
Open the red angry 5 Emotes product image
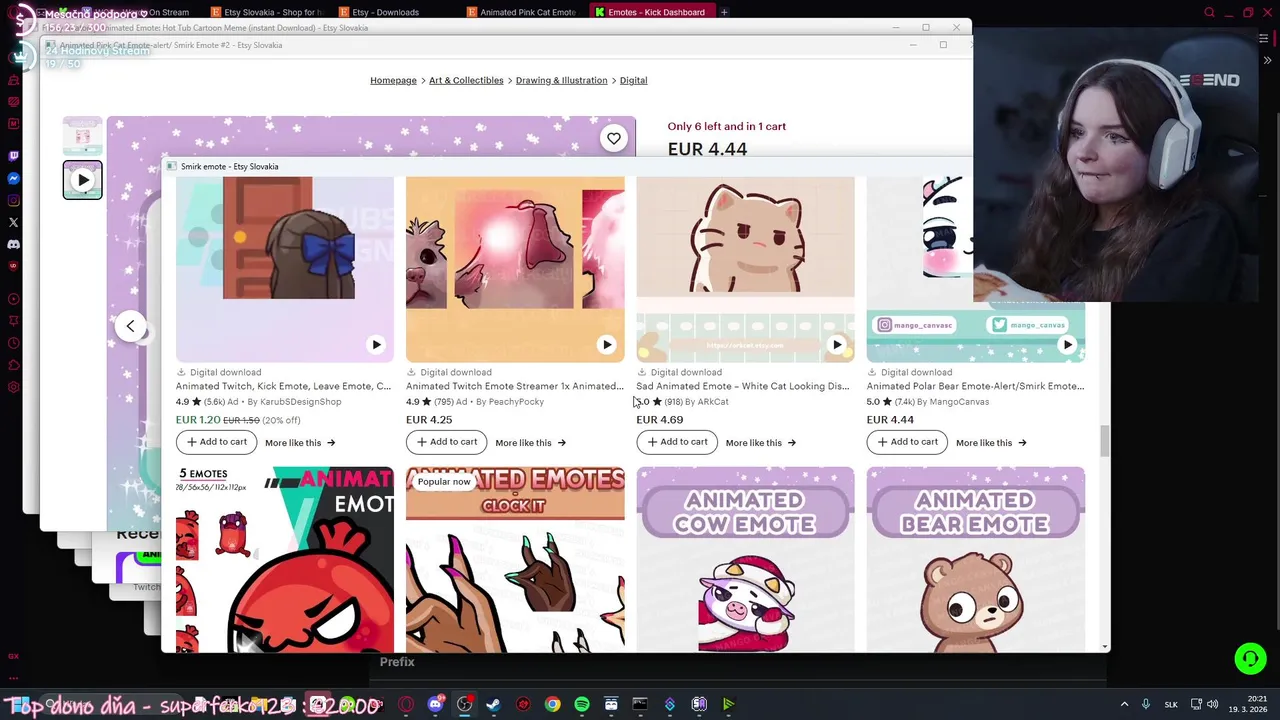point(285,559)
